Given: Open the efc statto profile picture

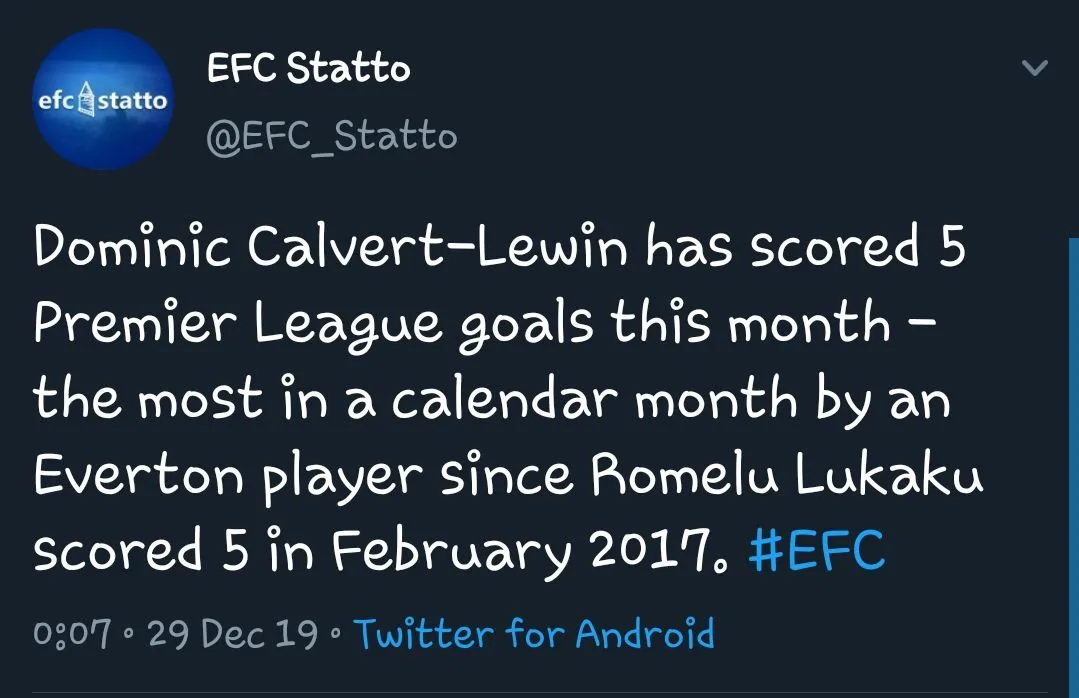Looking at the screenshot, I should pyautogui.click(x=102, y=101).
